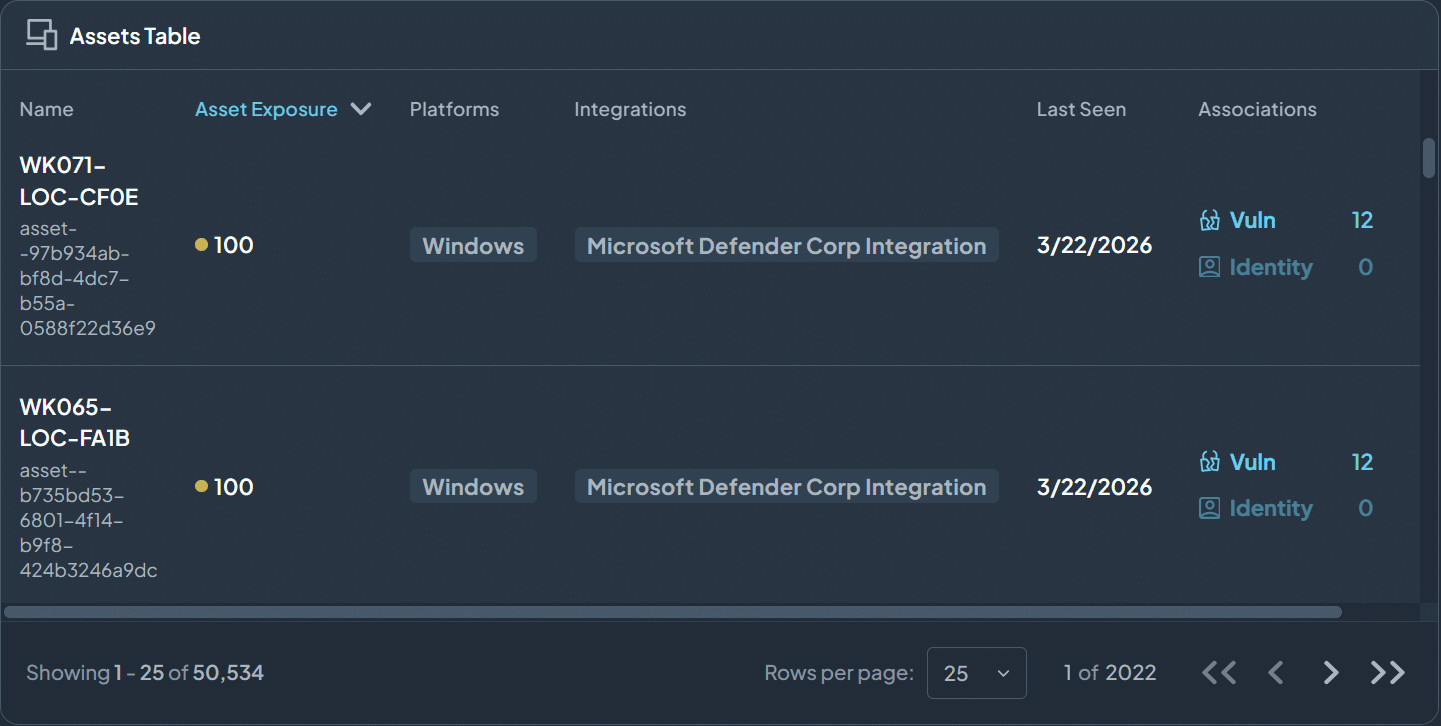Click the yellow exposure dot beside score 100
1441x726 pixels.
tap(203, 243)
